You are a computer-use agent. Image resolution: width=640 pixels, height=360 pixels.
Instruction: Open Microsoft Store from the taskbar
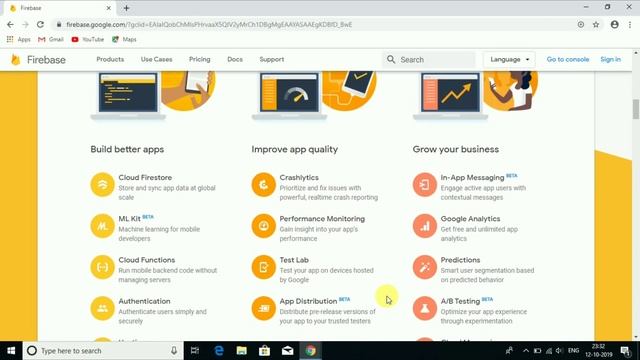264,351
